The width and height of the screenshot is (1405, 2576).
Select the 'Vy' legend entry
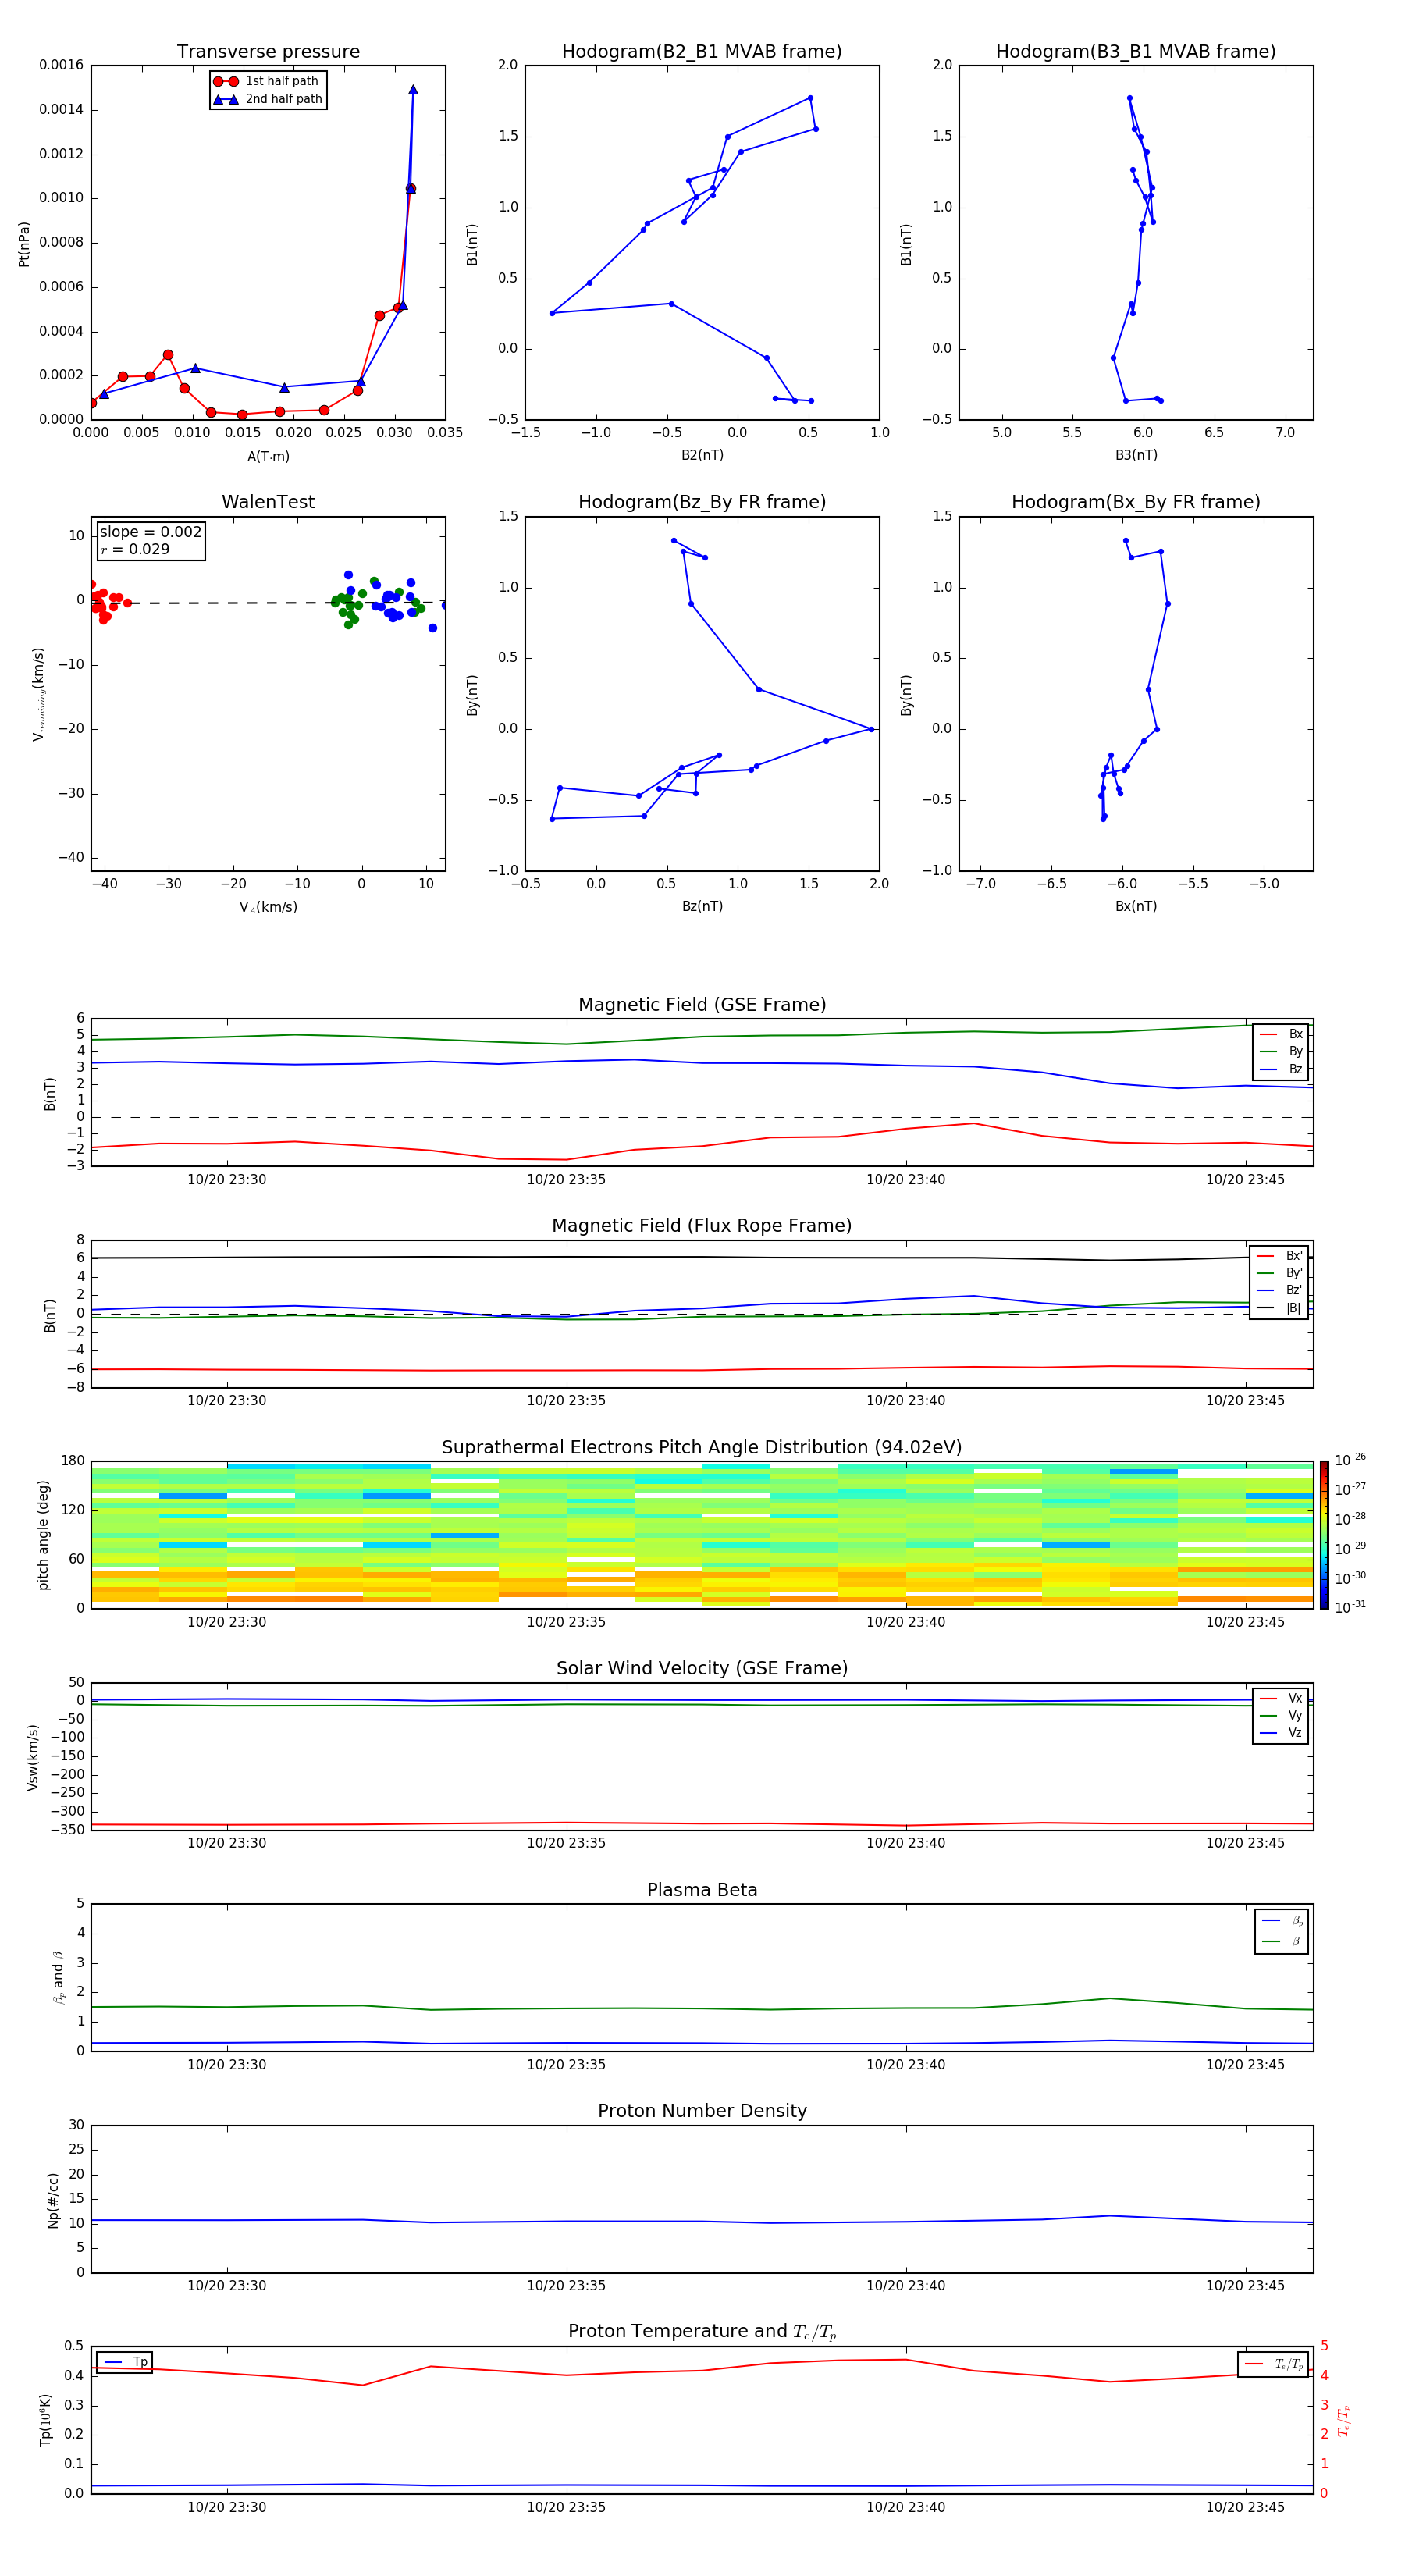1281,1716
